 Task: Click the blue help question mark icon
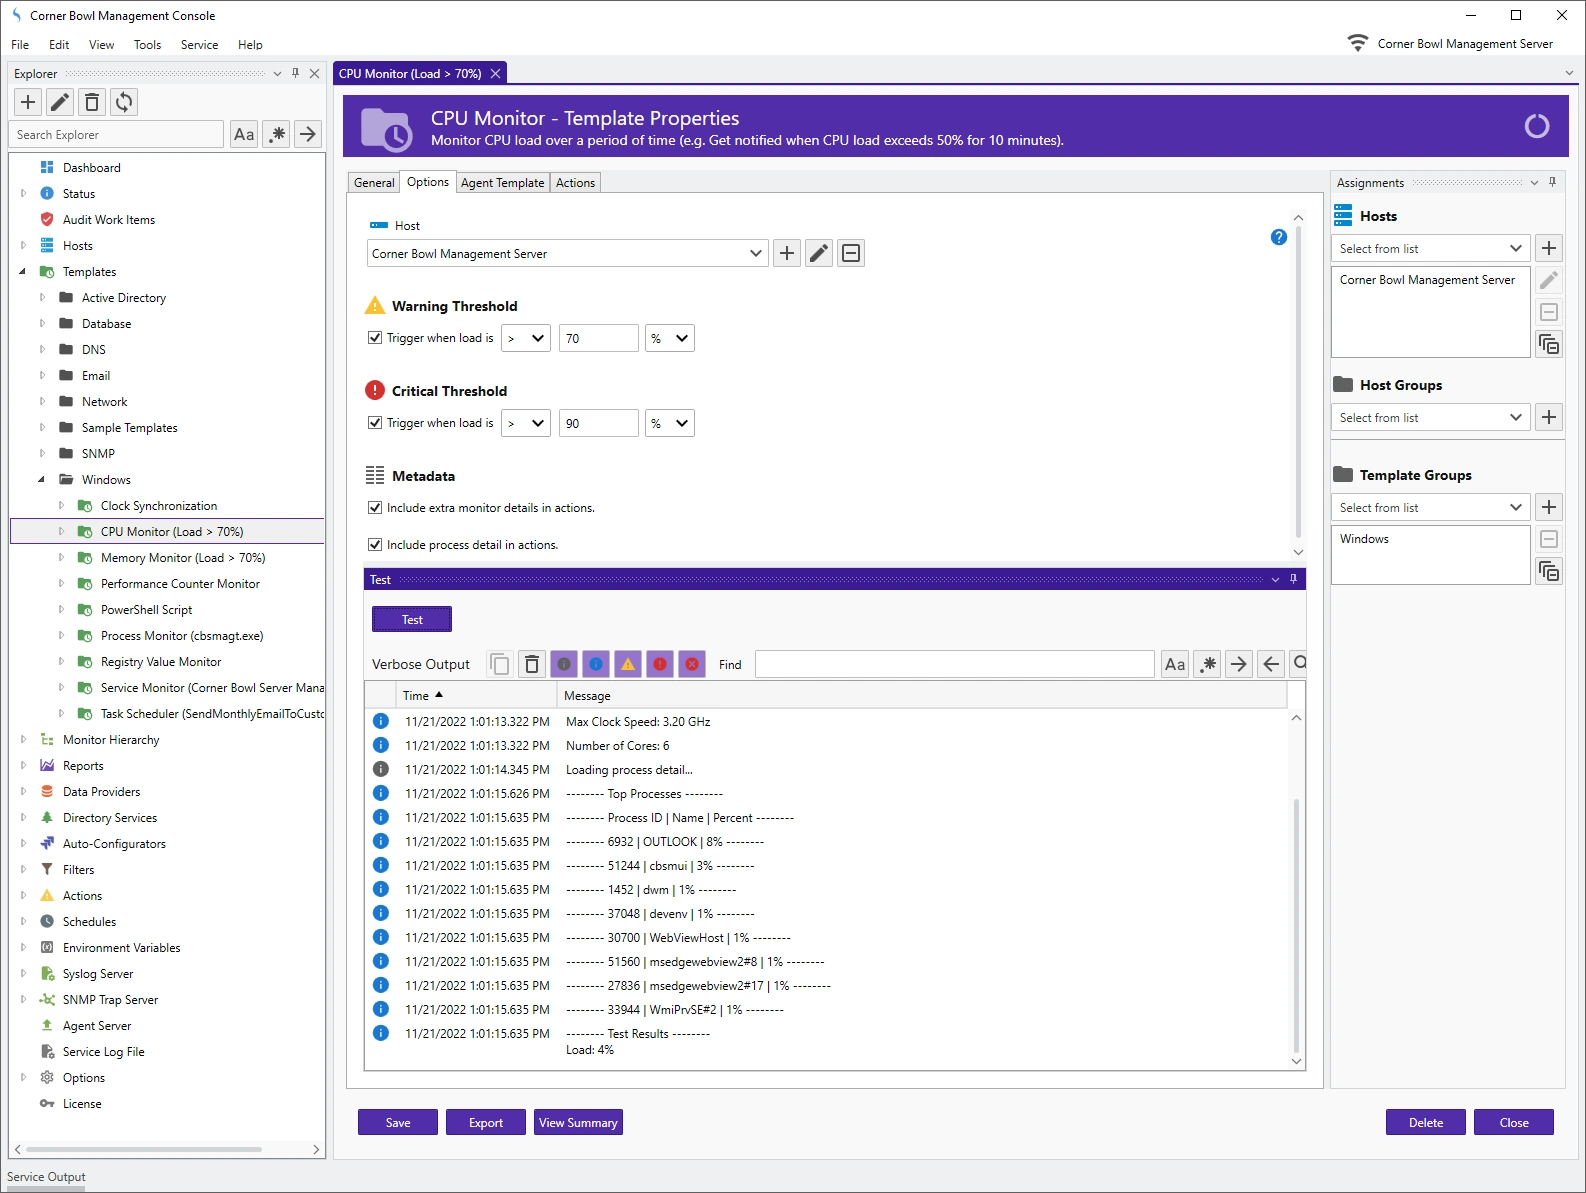coord(1278,237)
